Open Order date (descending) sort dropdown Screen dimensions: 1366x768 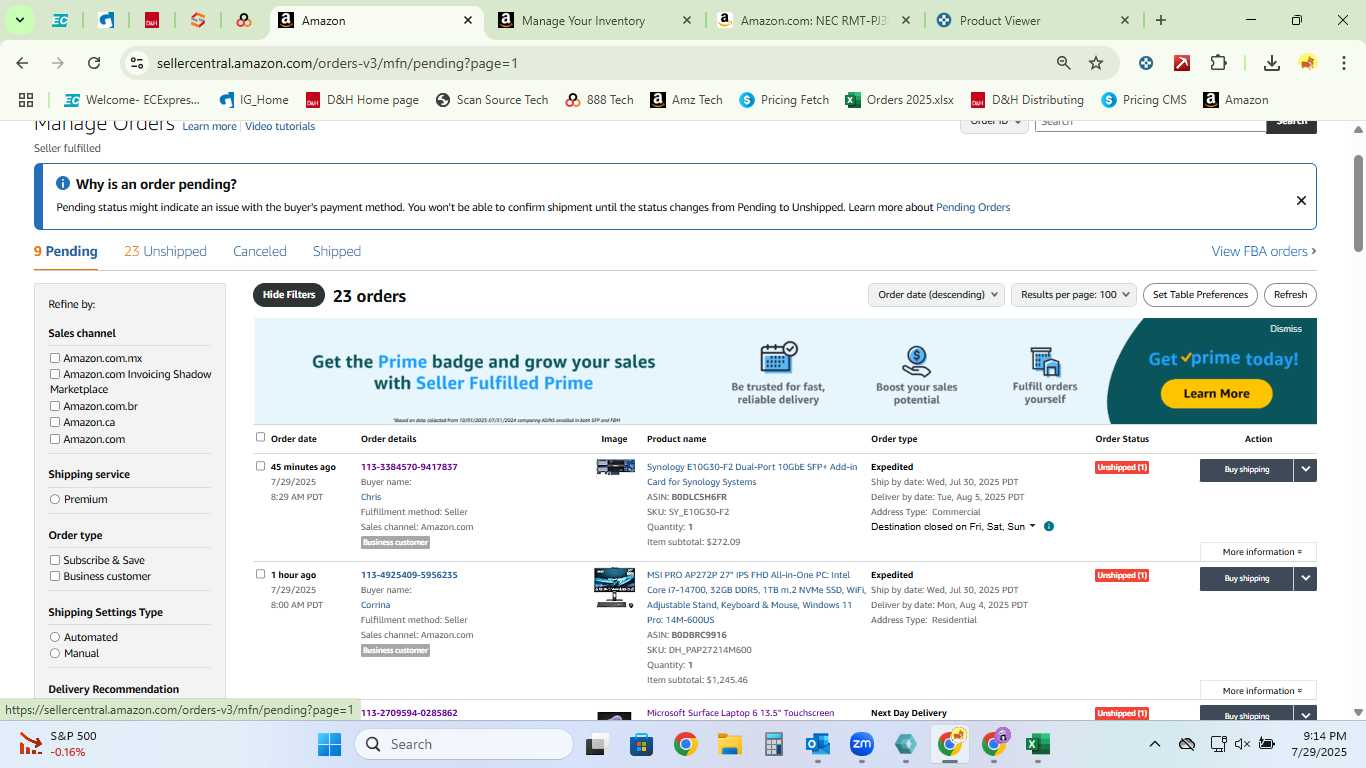point(936,295)
